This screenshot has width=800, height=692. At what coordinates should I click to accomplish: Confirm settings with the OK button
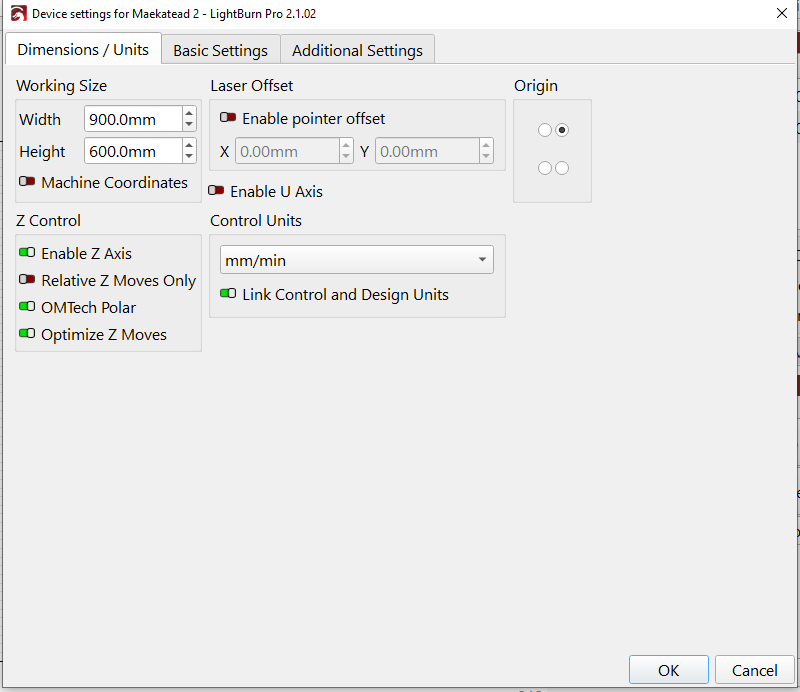pyautogui.click(x=668, y=670)
